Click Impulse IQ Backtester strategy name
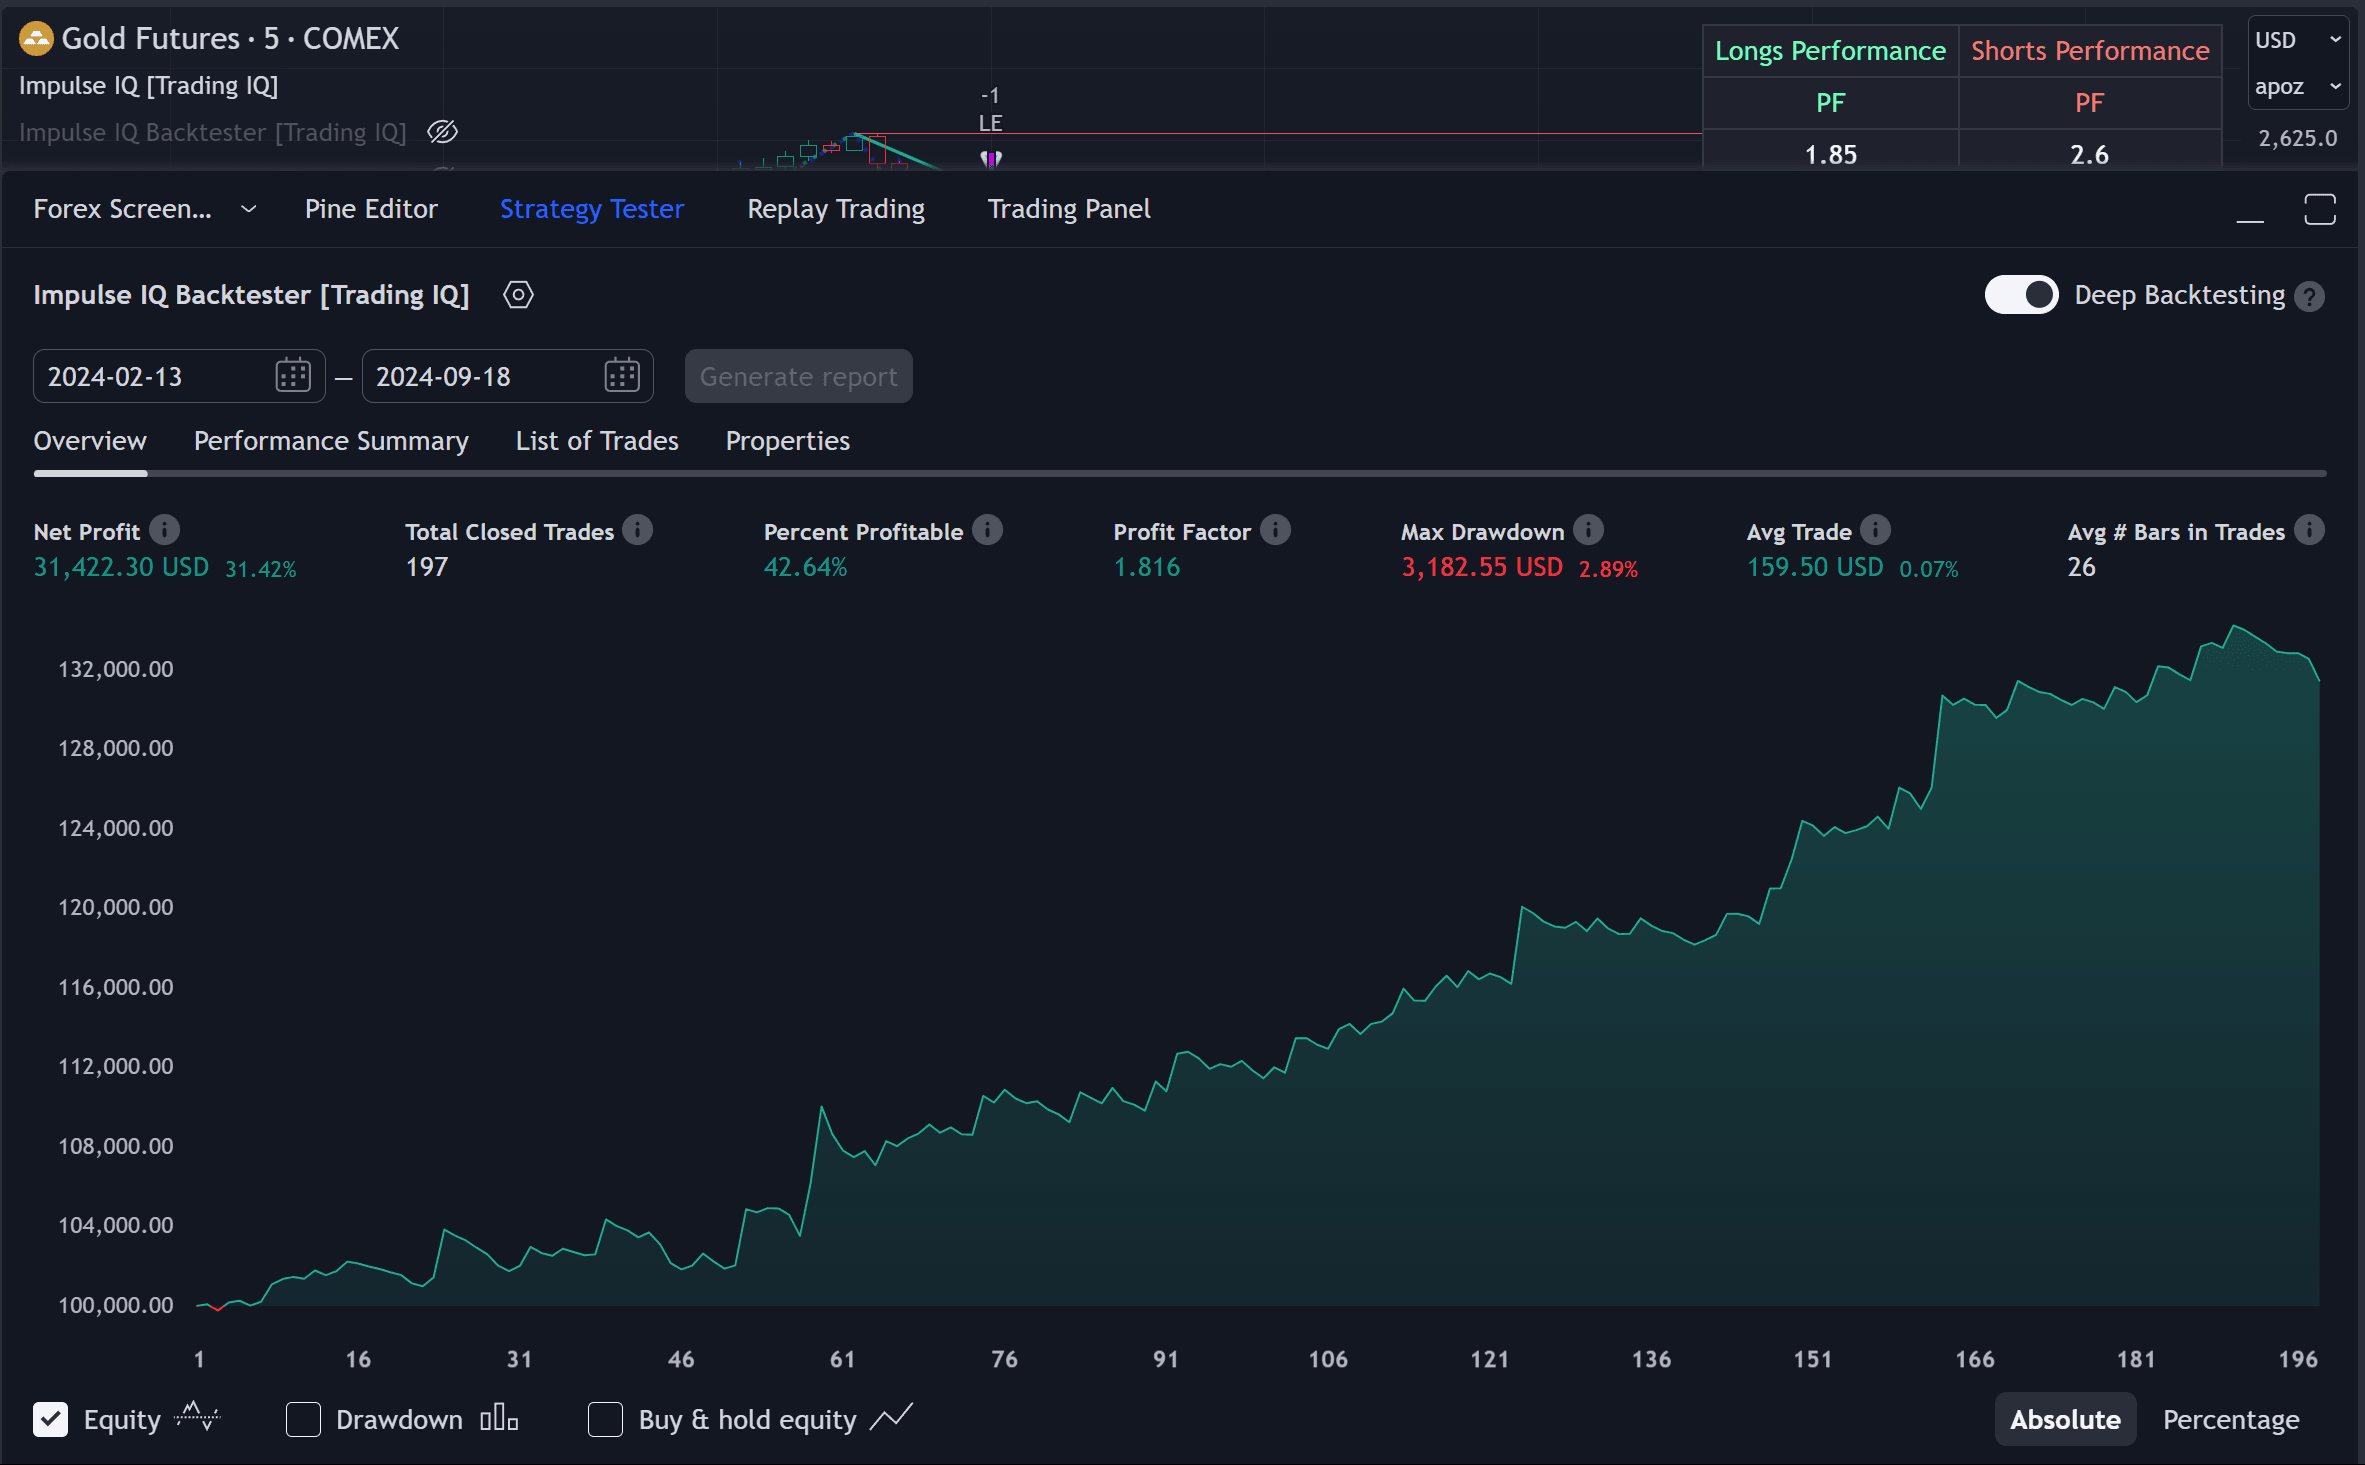Image resolution: width=2365 pixels, height=1465 pixels. coord(251,295)
